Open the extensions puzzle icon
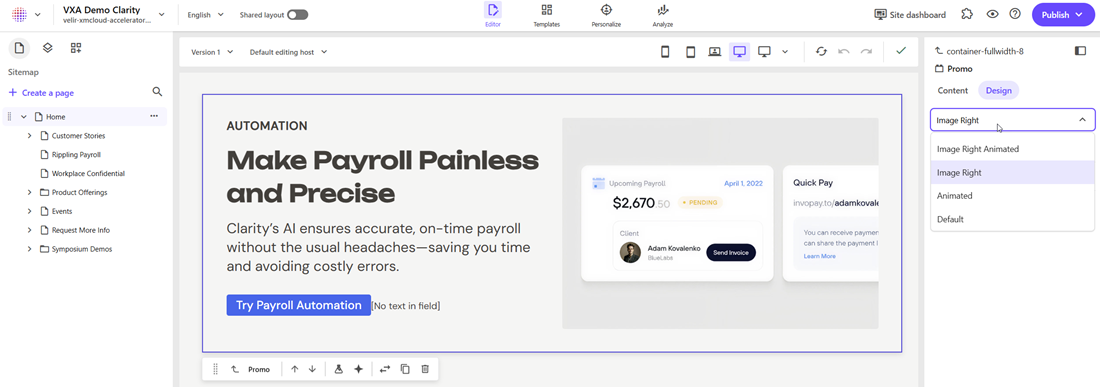The image size is (1100, 387). coord(967,15)
